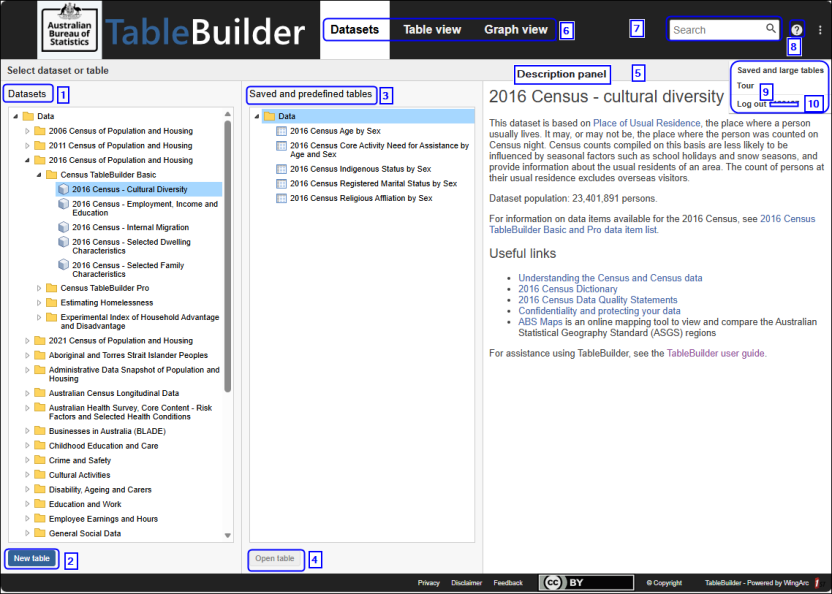Open the help question mark icon
The image size is (832, 594).
[796, 30]
